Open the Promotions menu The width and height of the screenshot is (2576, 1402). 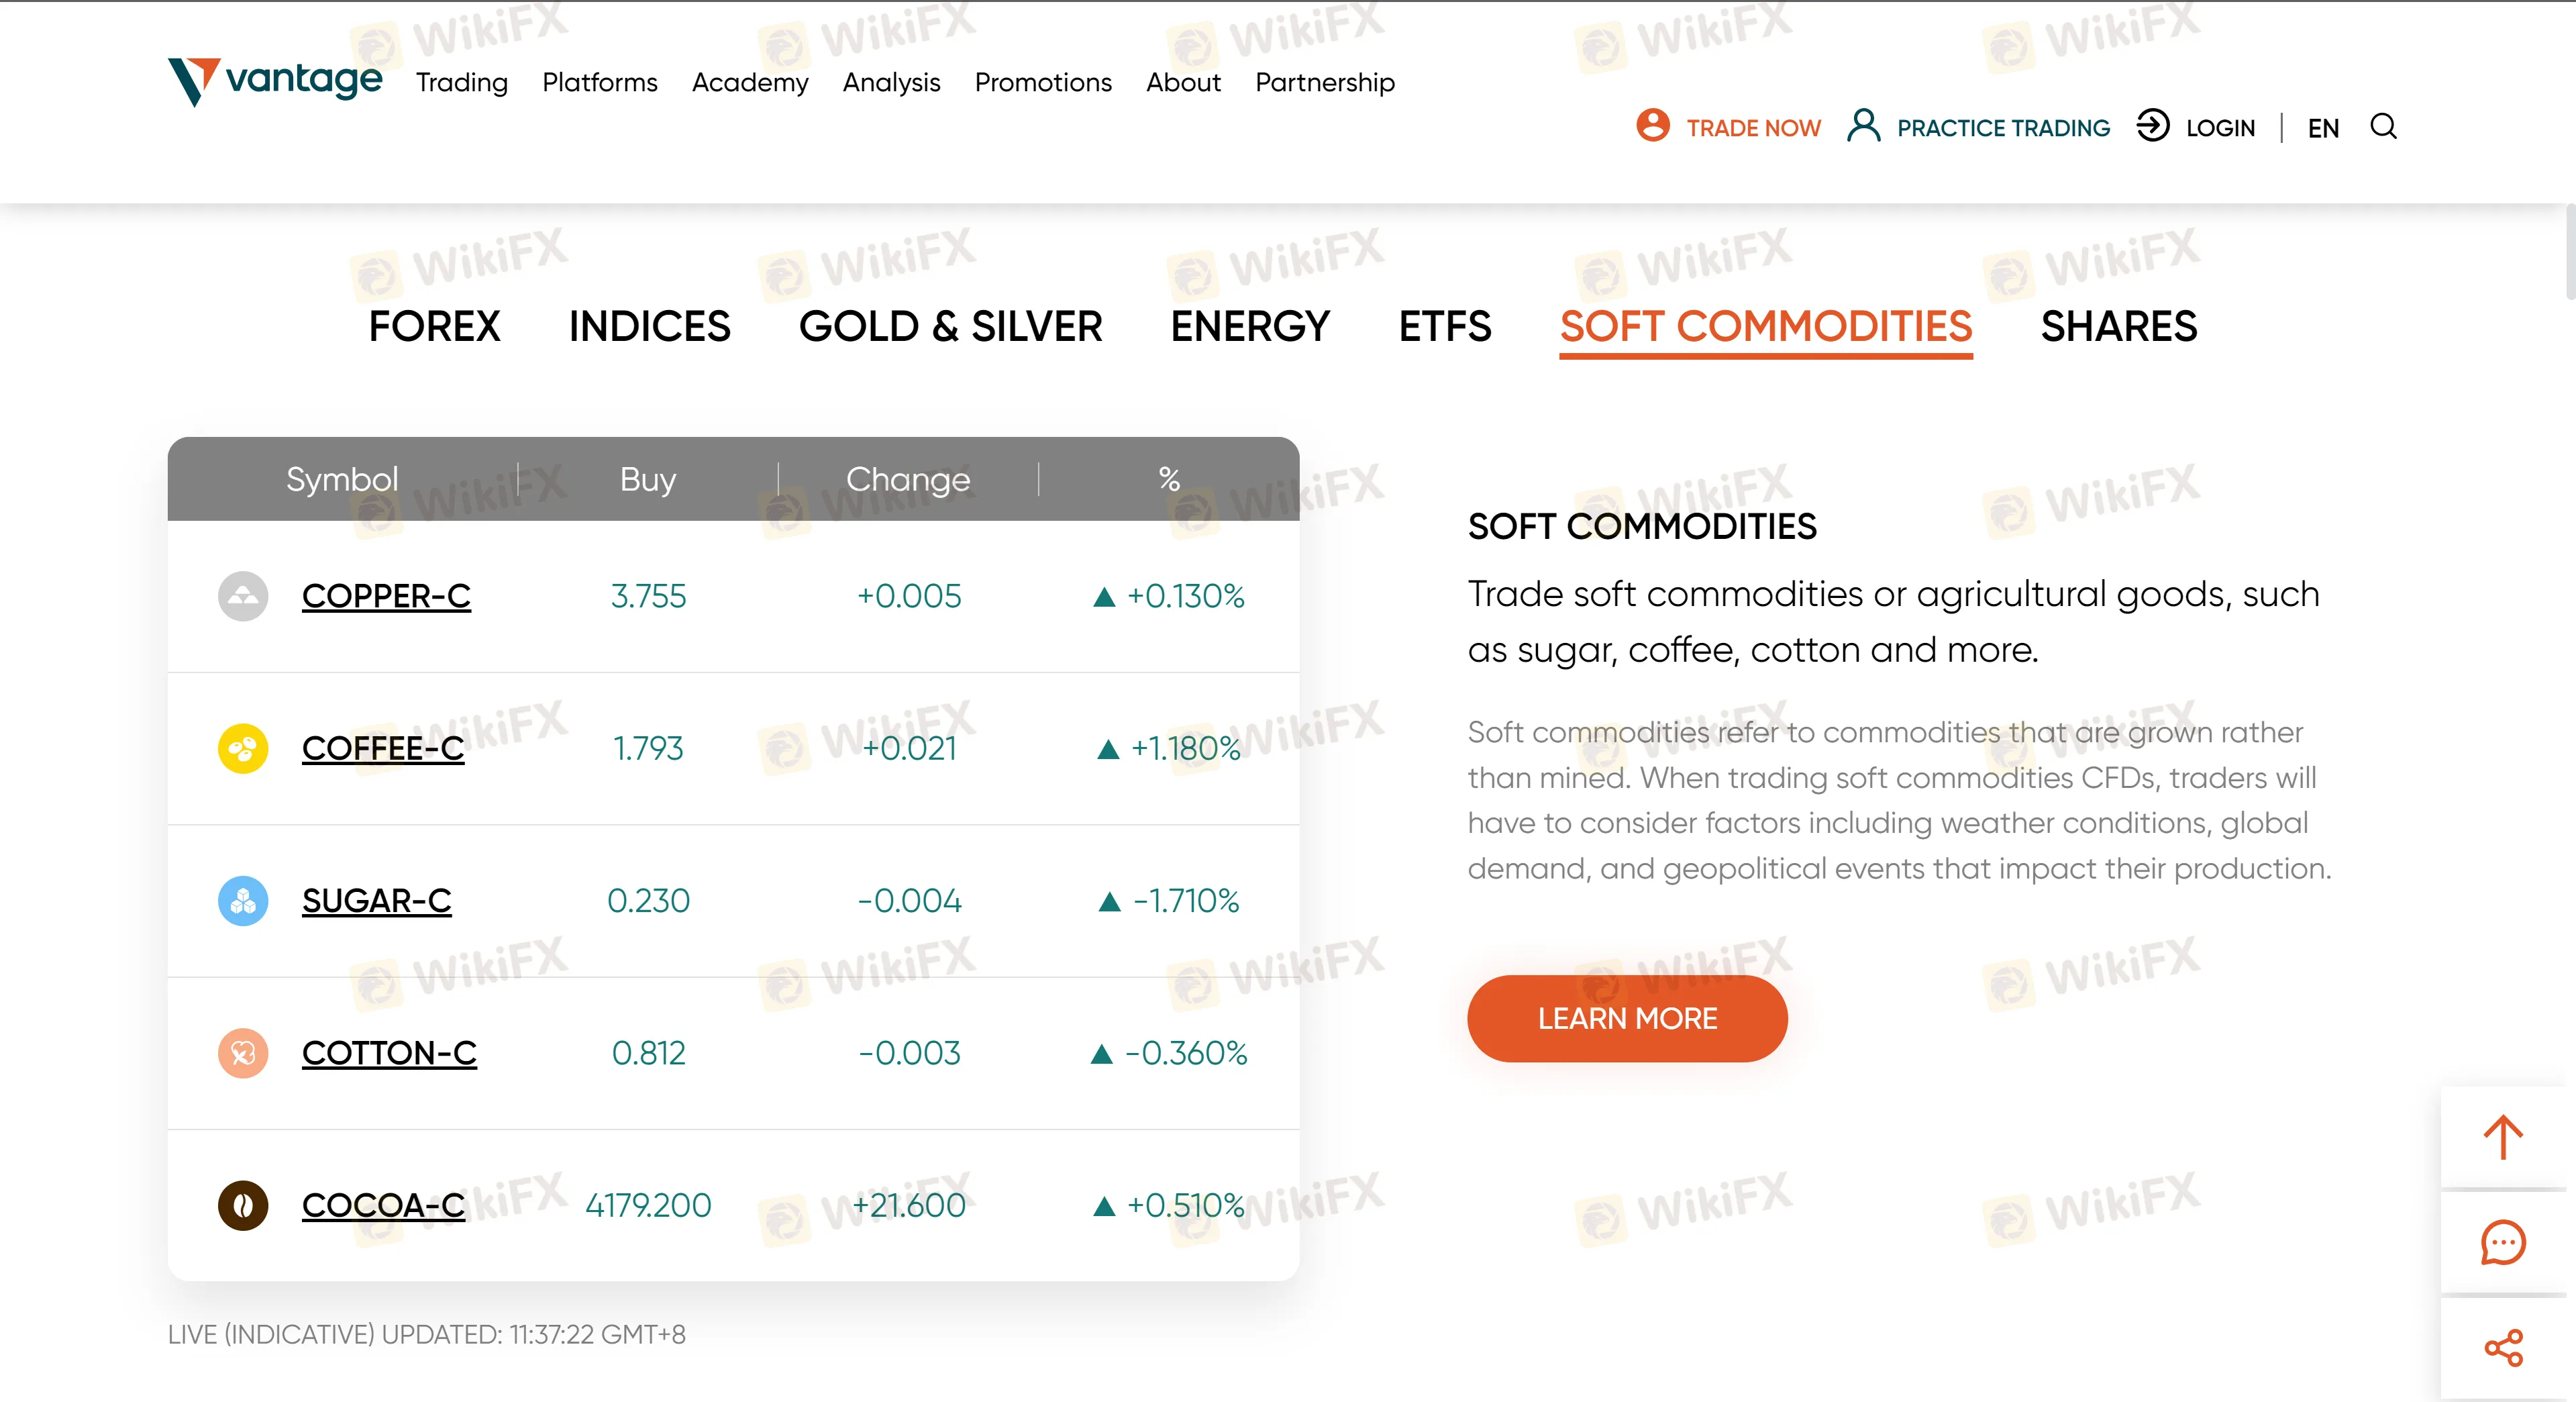(x=1043, y=83)
